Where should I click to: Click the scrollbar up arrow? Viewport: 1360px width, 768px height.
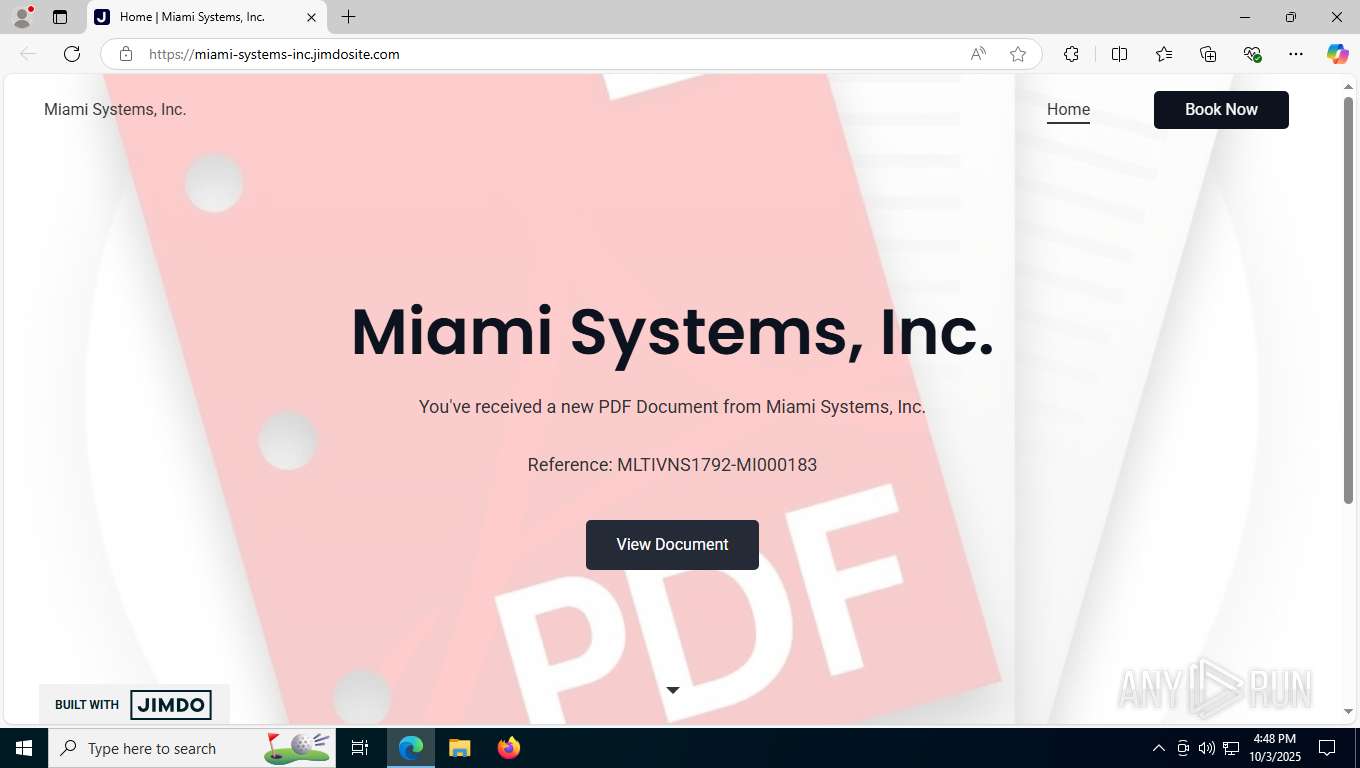1348,86
